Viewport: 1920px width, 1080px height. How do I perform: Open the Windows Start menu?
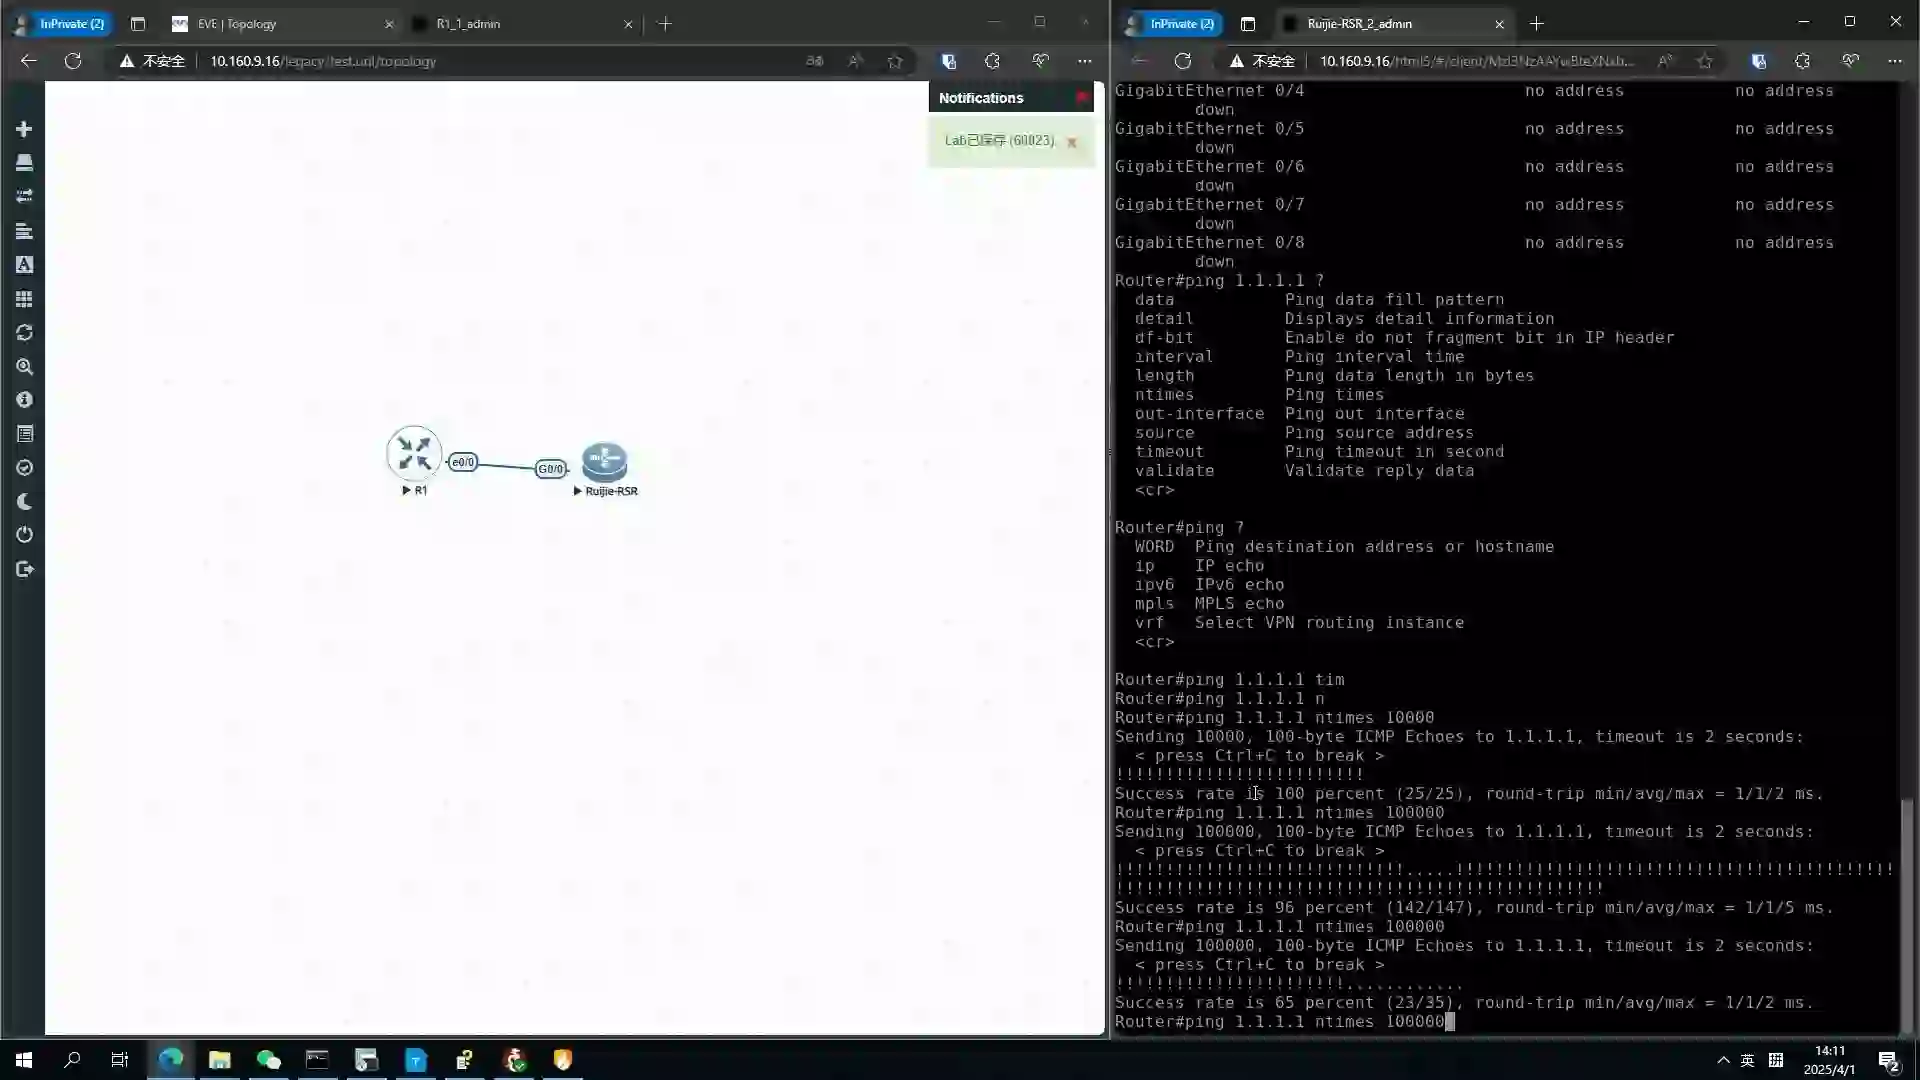click(24, 1060)
